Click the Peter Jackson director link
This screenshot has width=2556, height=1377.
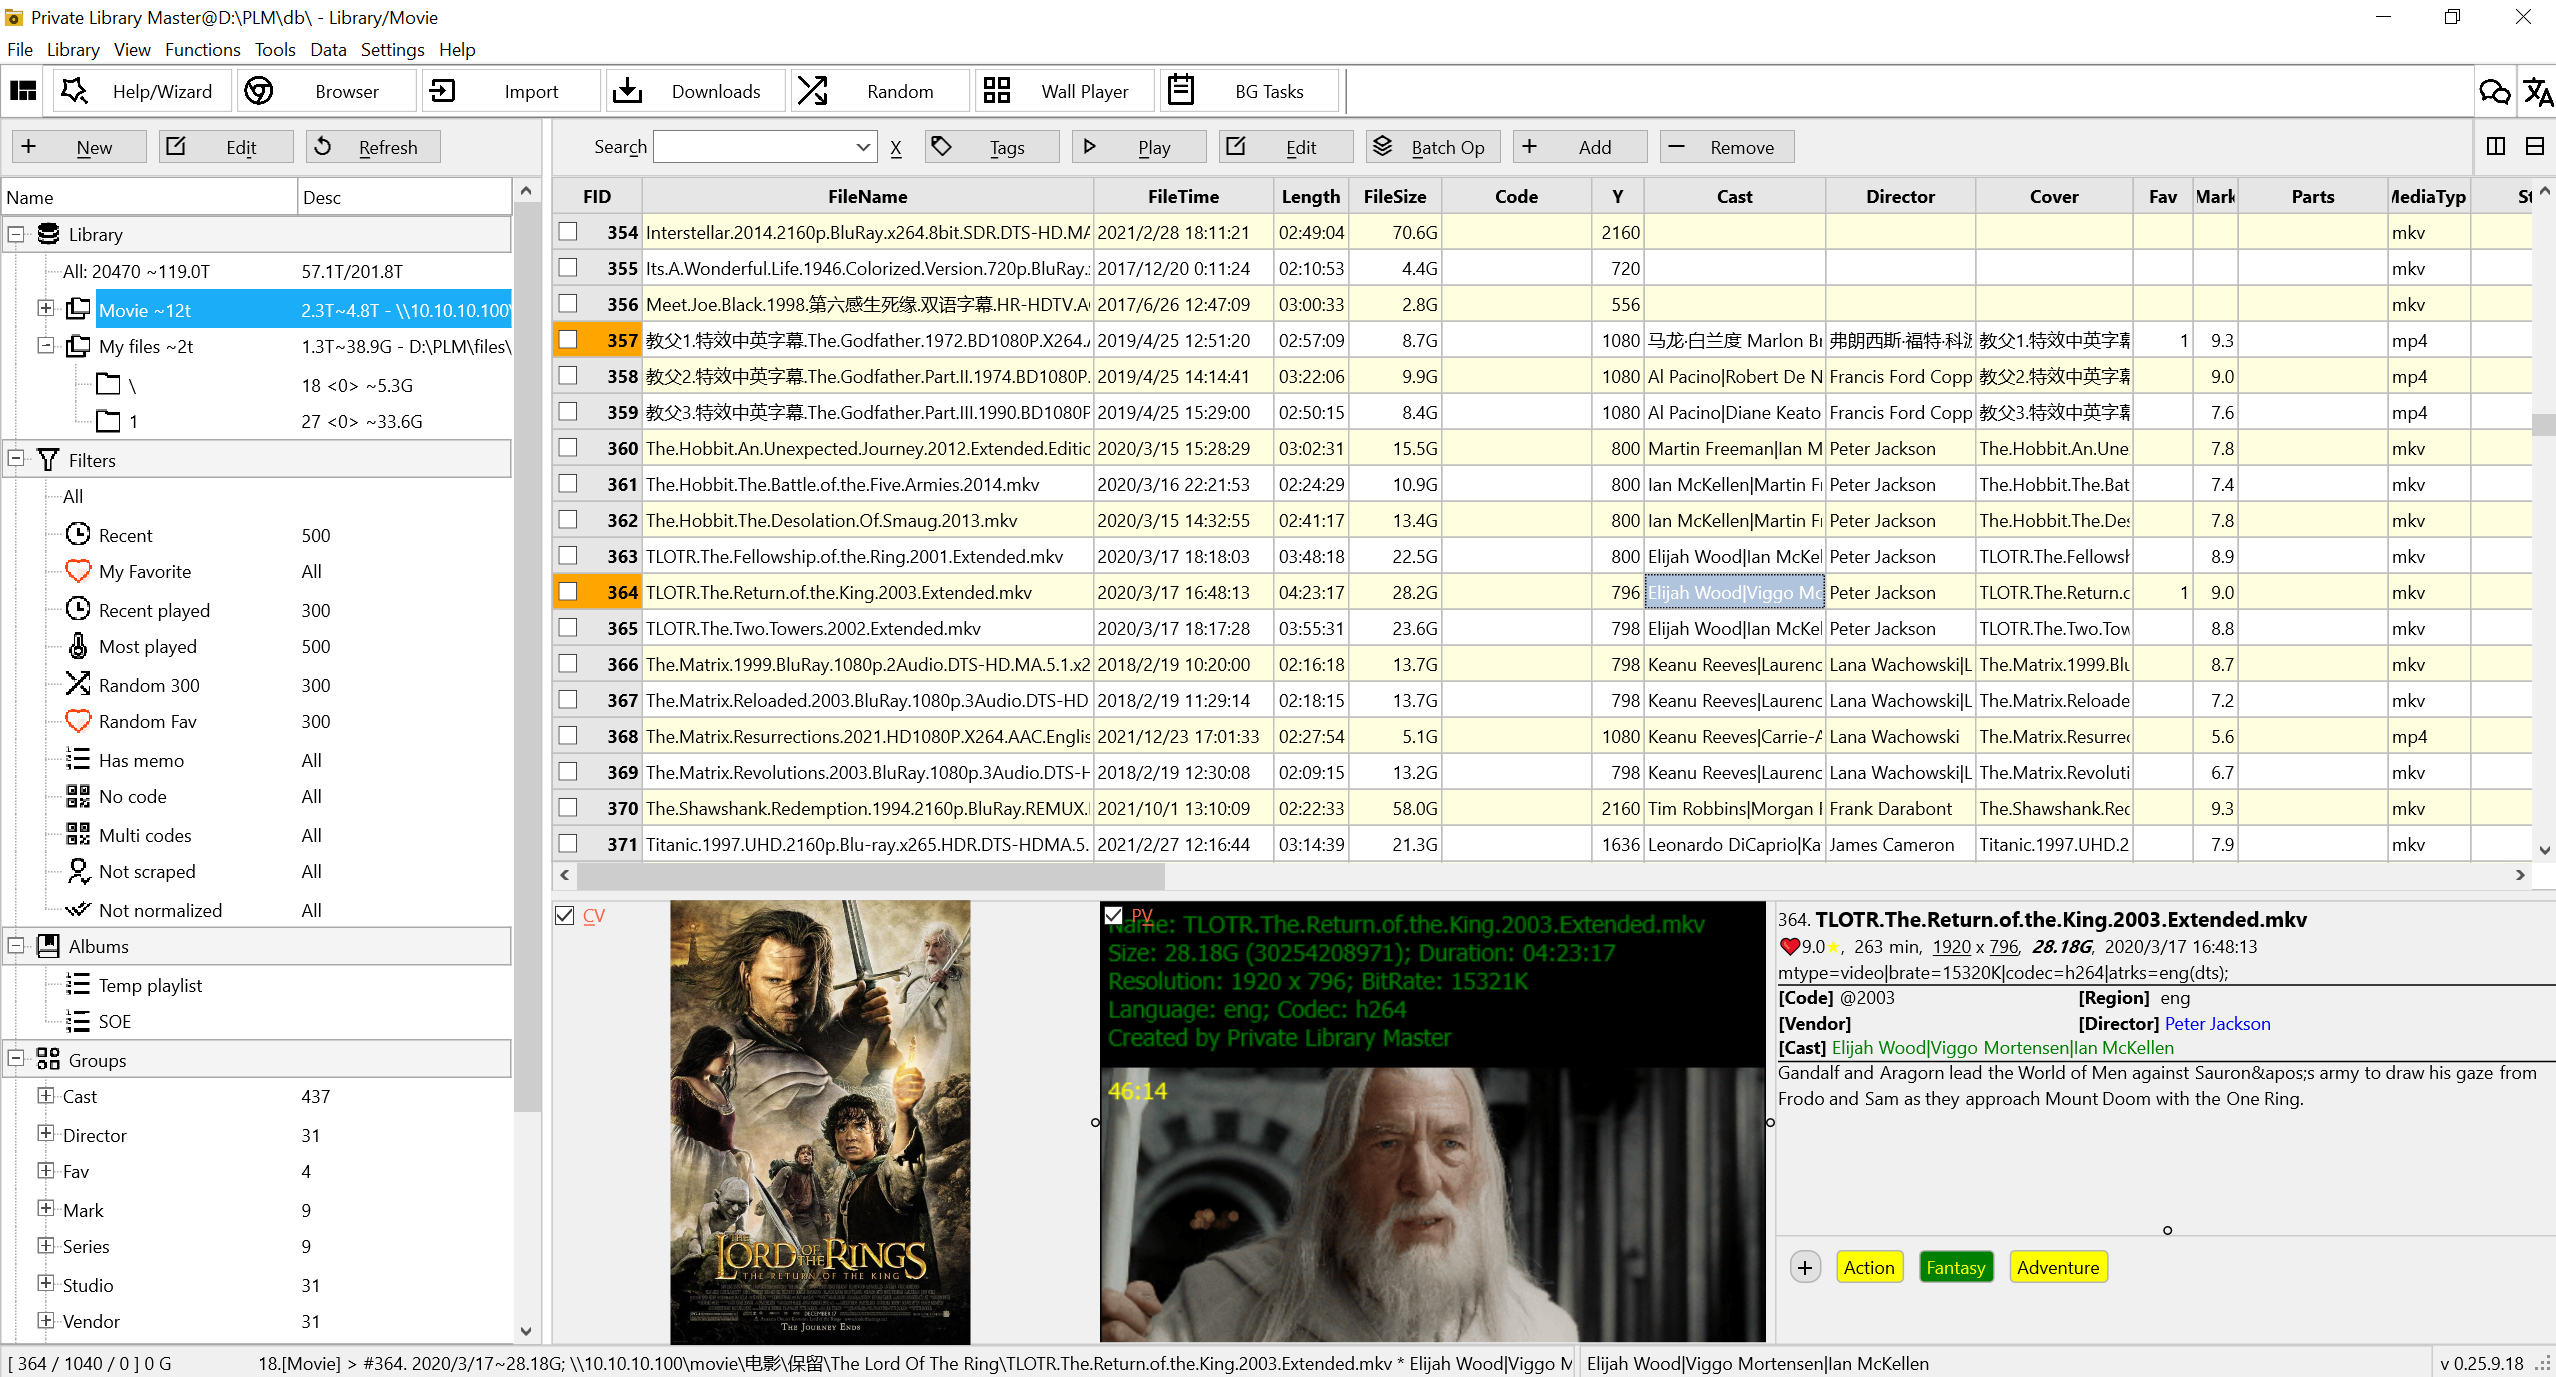[2216, 1023]
